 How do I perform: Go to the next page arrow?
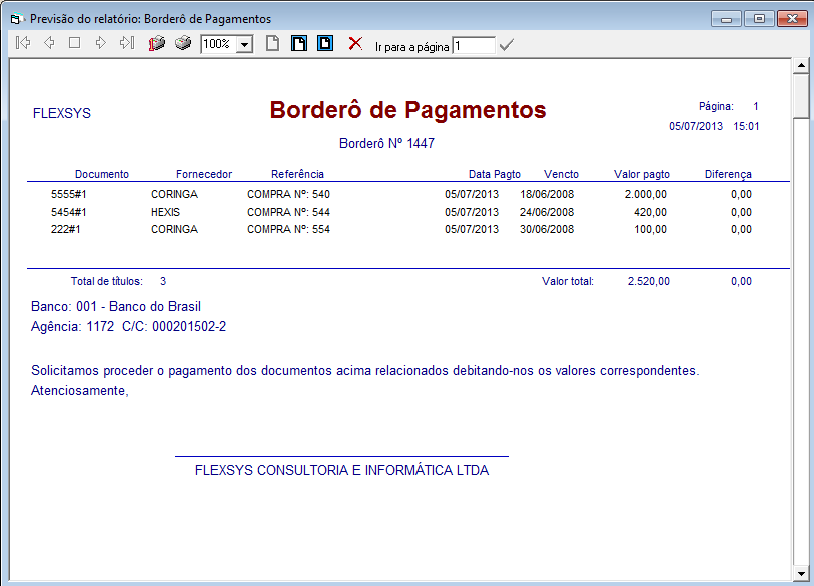coord(101,43)
